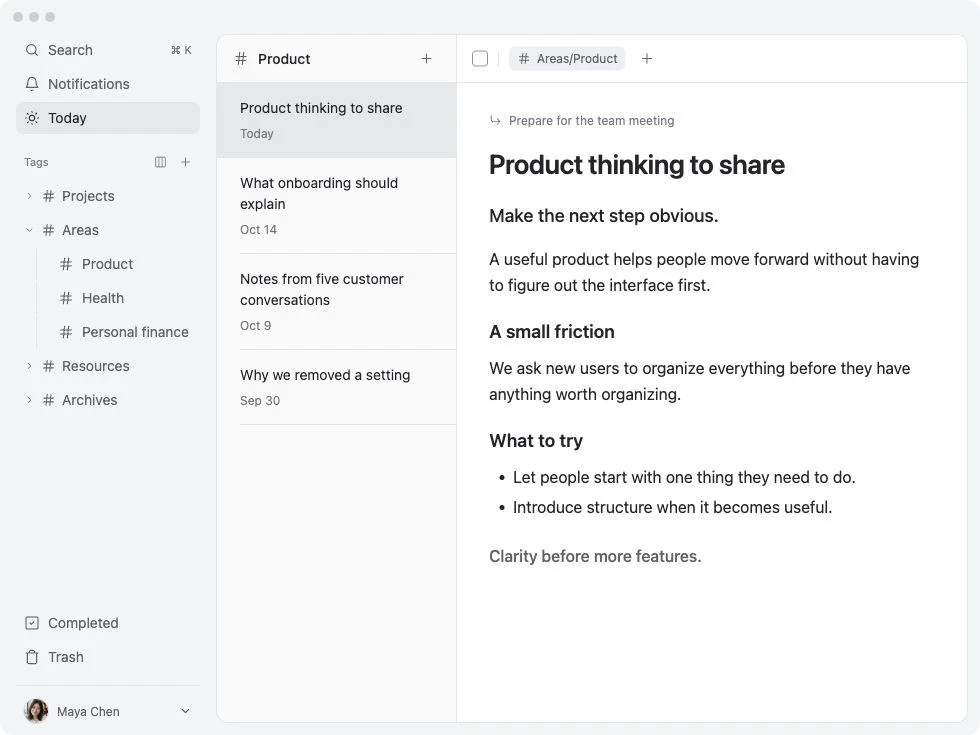Click hash icon in Product list header

tap(241, 59)
